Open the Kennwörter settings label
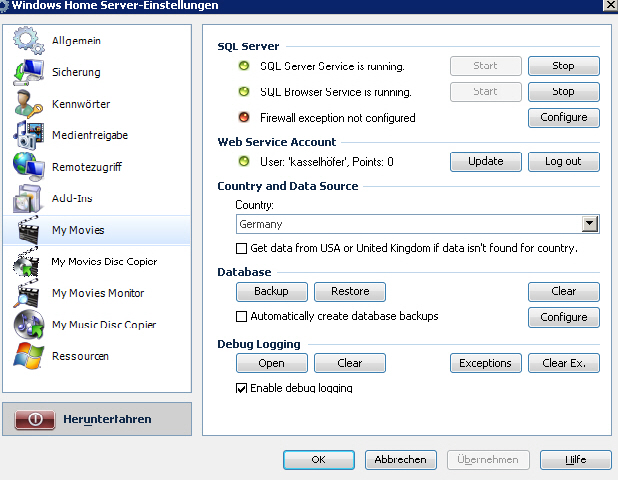618x480 pixels. (x=81, y=104)
